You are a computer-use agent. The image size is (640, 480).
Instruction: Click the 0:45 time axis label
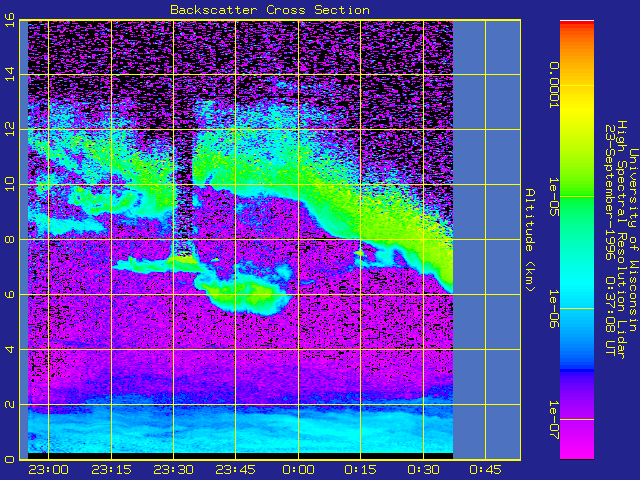[x=485, y=470]
